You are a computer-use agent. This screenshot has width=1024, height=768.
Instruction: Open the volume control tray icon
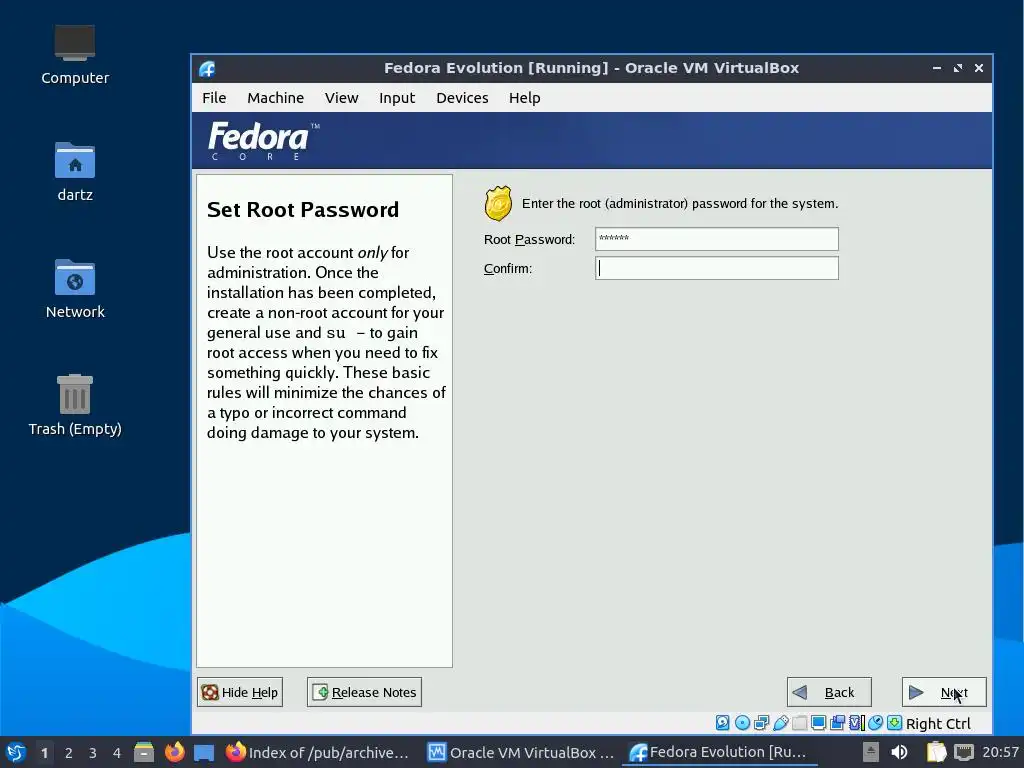point(899,752)
